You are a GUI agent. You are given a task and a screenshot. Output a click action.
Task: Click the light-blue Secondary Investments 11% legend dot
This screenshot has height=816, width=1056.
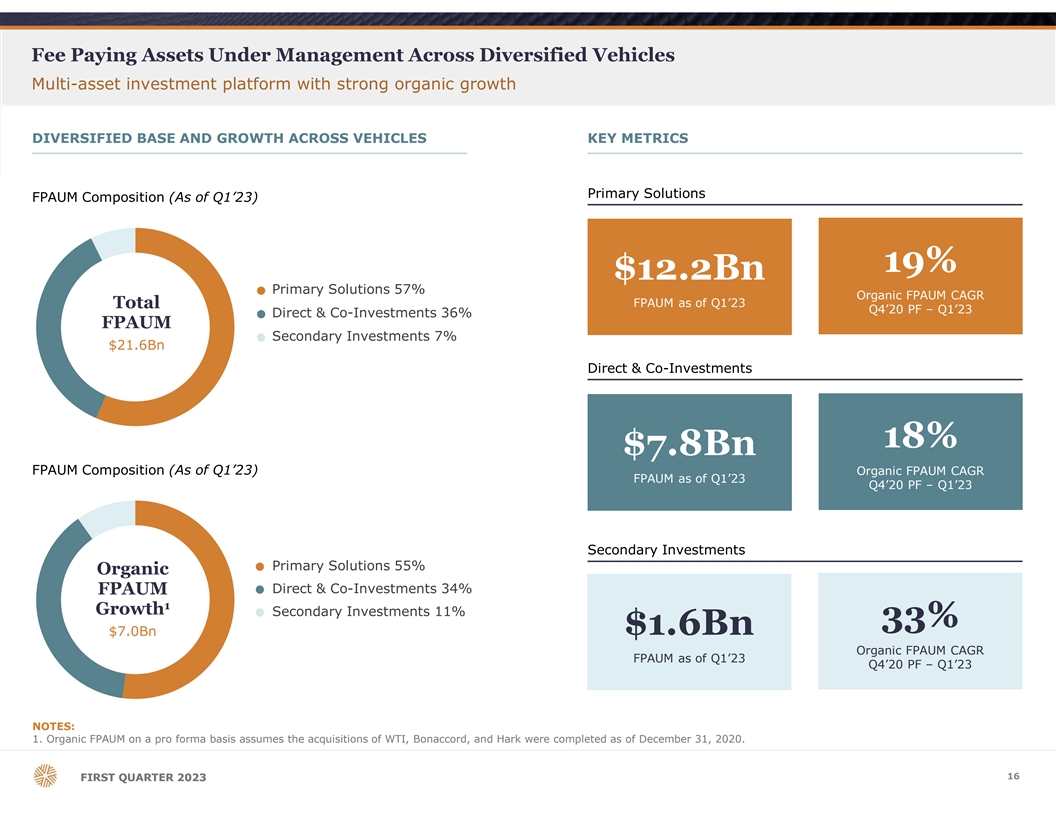coord(261,613)
